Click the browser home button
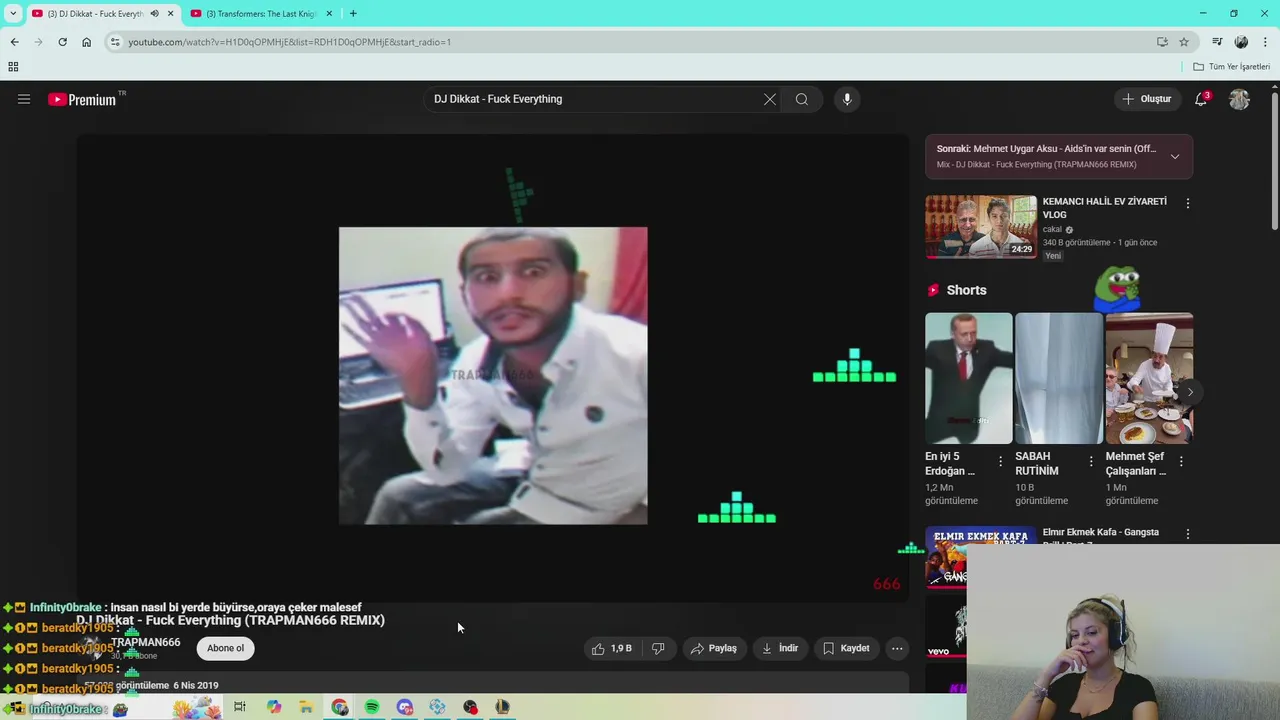The height and width of the screenshot is (720, 1280). (86, 42)
